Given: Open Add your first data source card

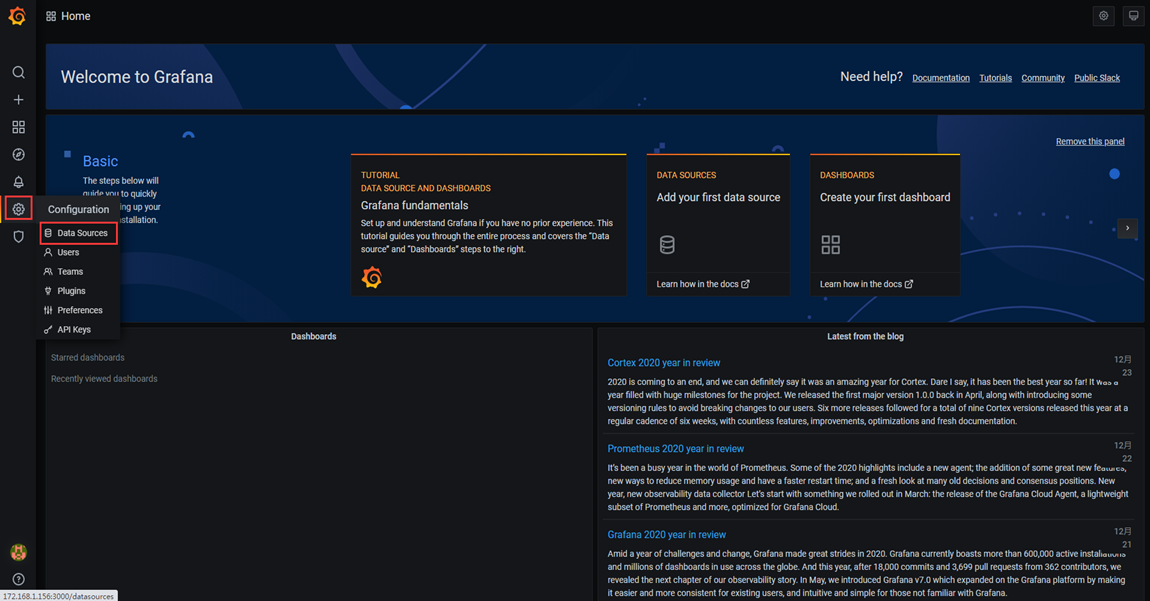Looking at the screenshot, I should click(718, 225).
